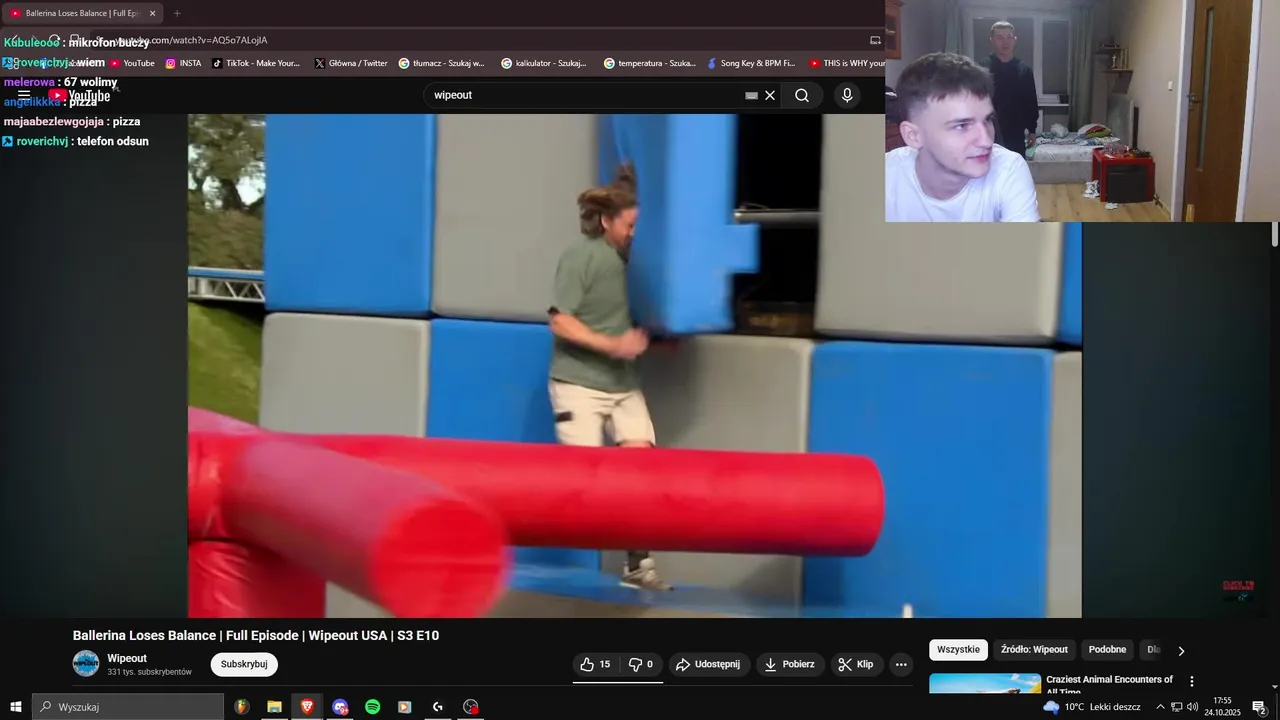Launch FL Studio from the taskbar
Viewport: 1280px width, 720px height.
pos(242,707)
